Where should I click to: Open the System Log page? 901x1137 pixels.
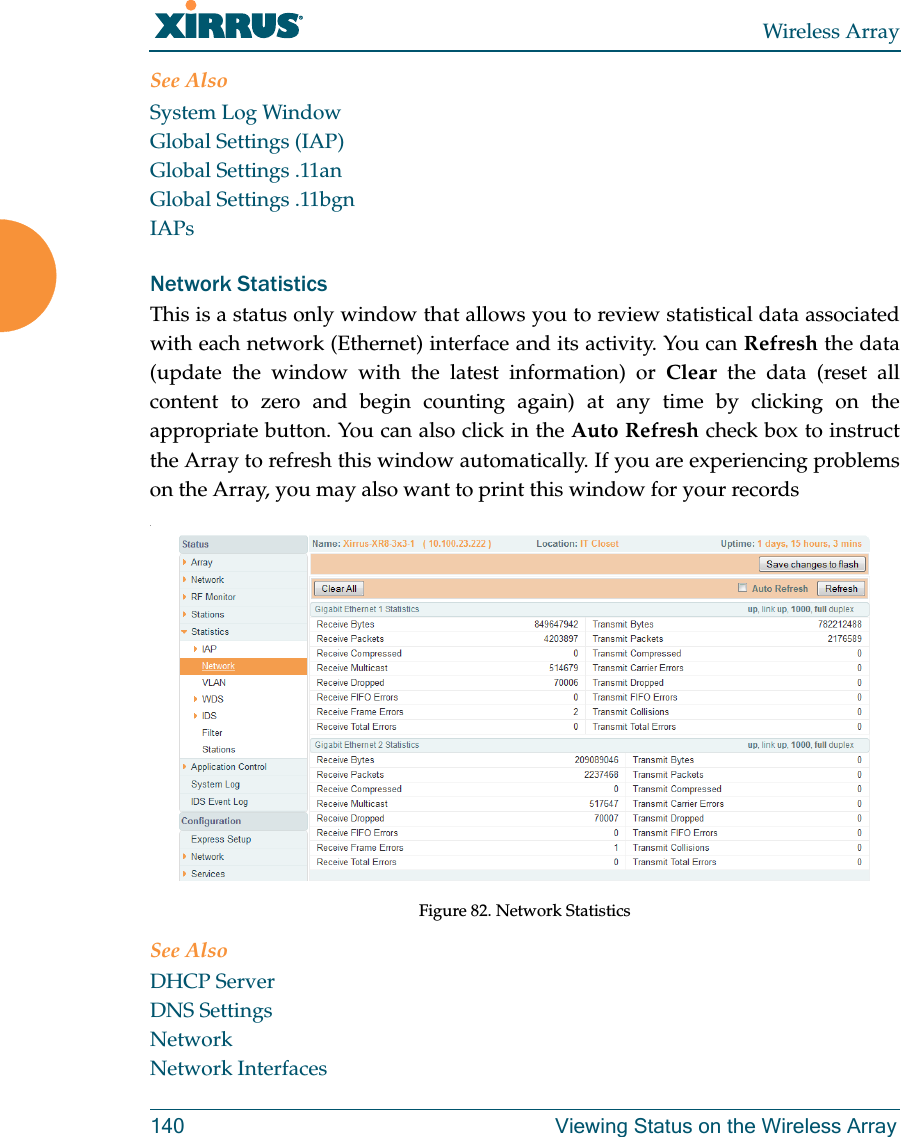(217, 784)
